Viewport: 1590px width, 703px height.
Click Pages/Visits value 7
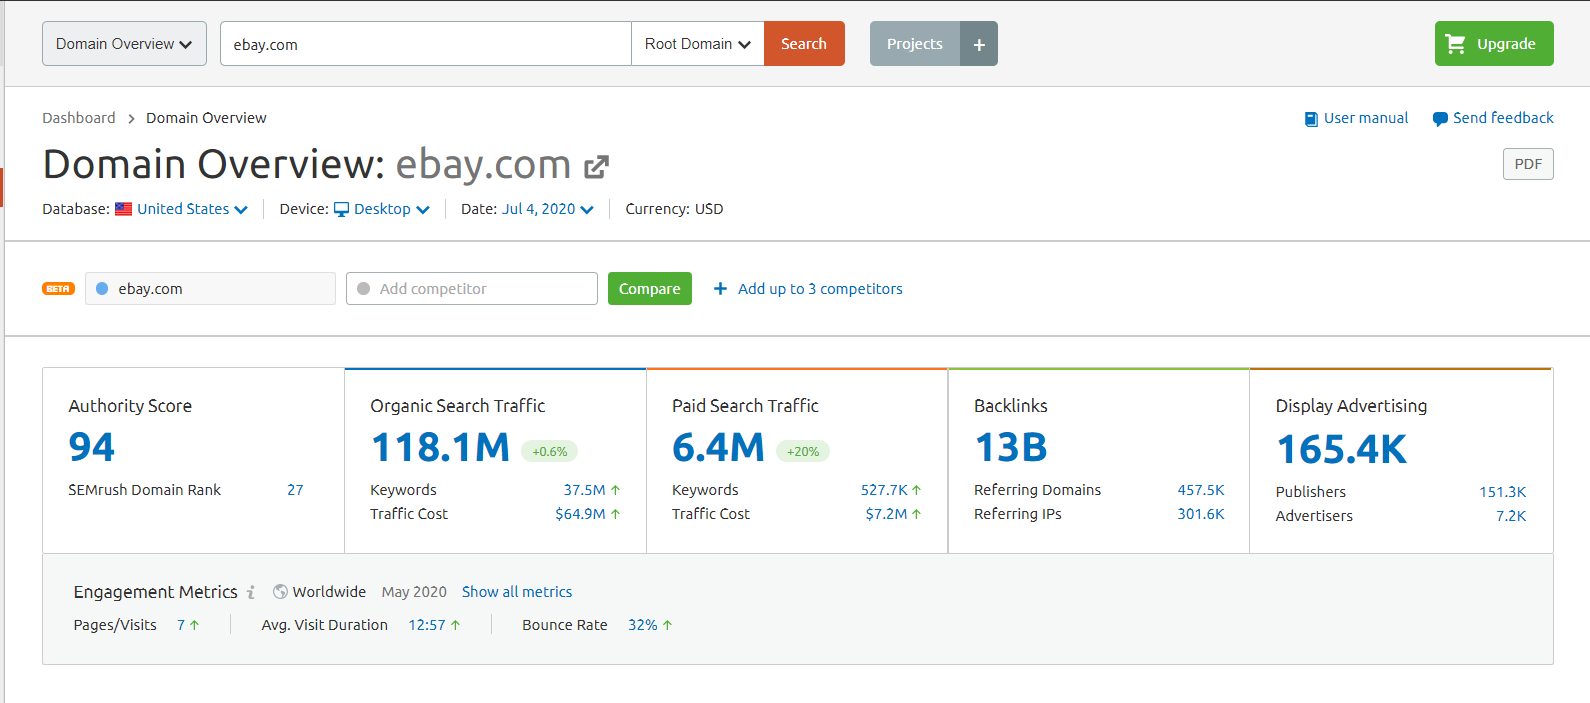[181, 625]
